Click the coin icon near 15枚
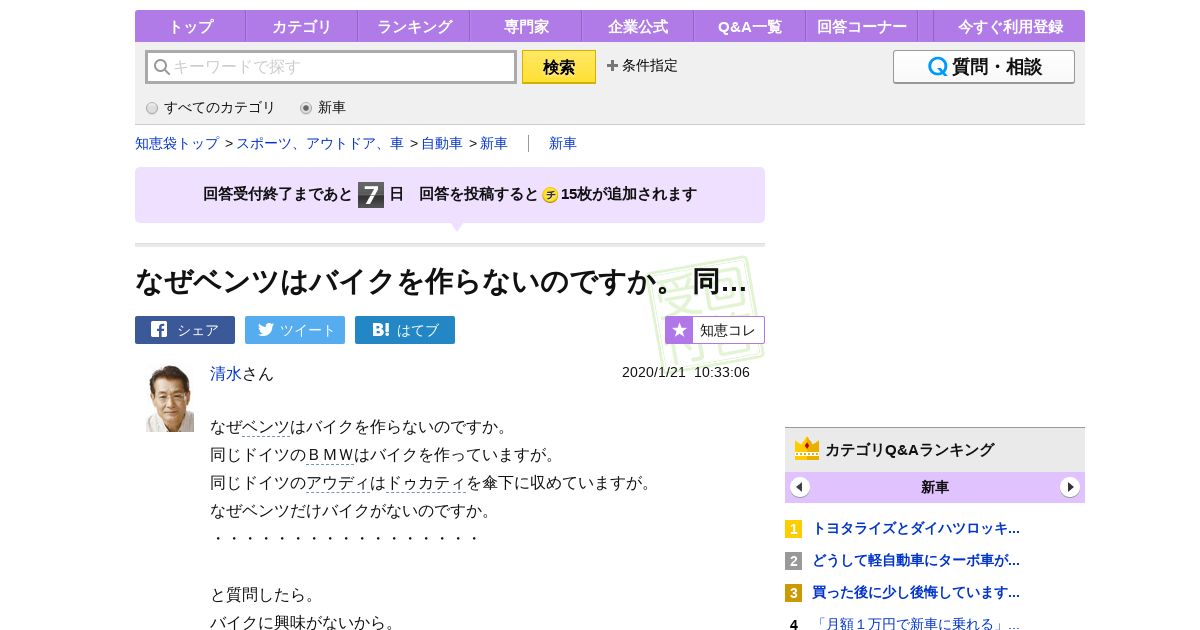Viewport: 1200px width, 630px height. pyautogui.click(x=550, y=195)
